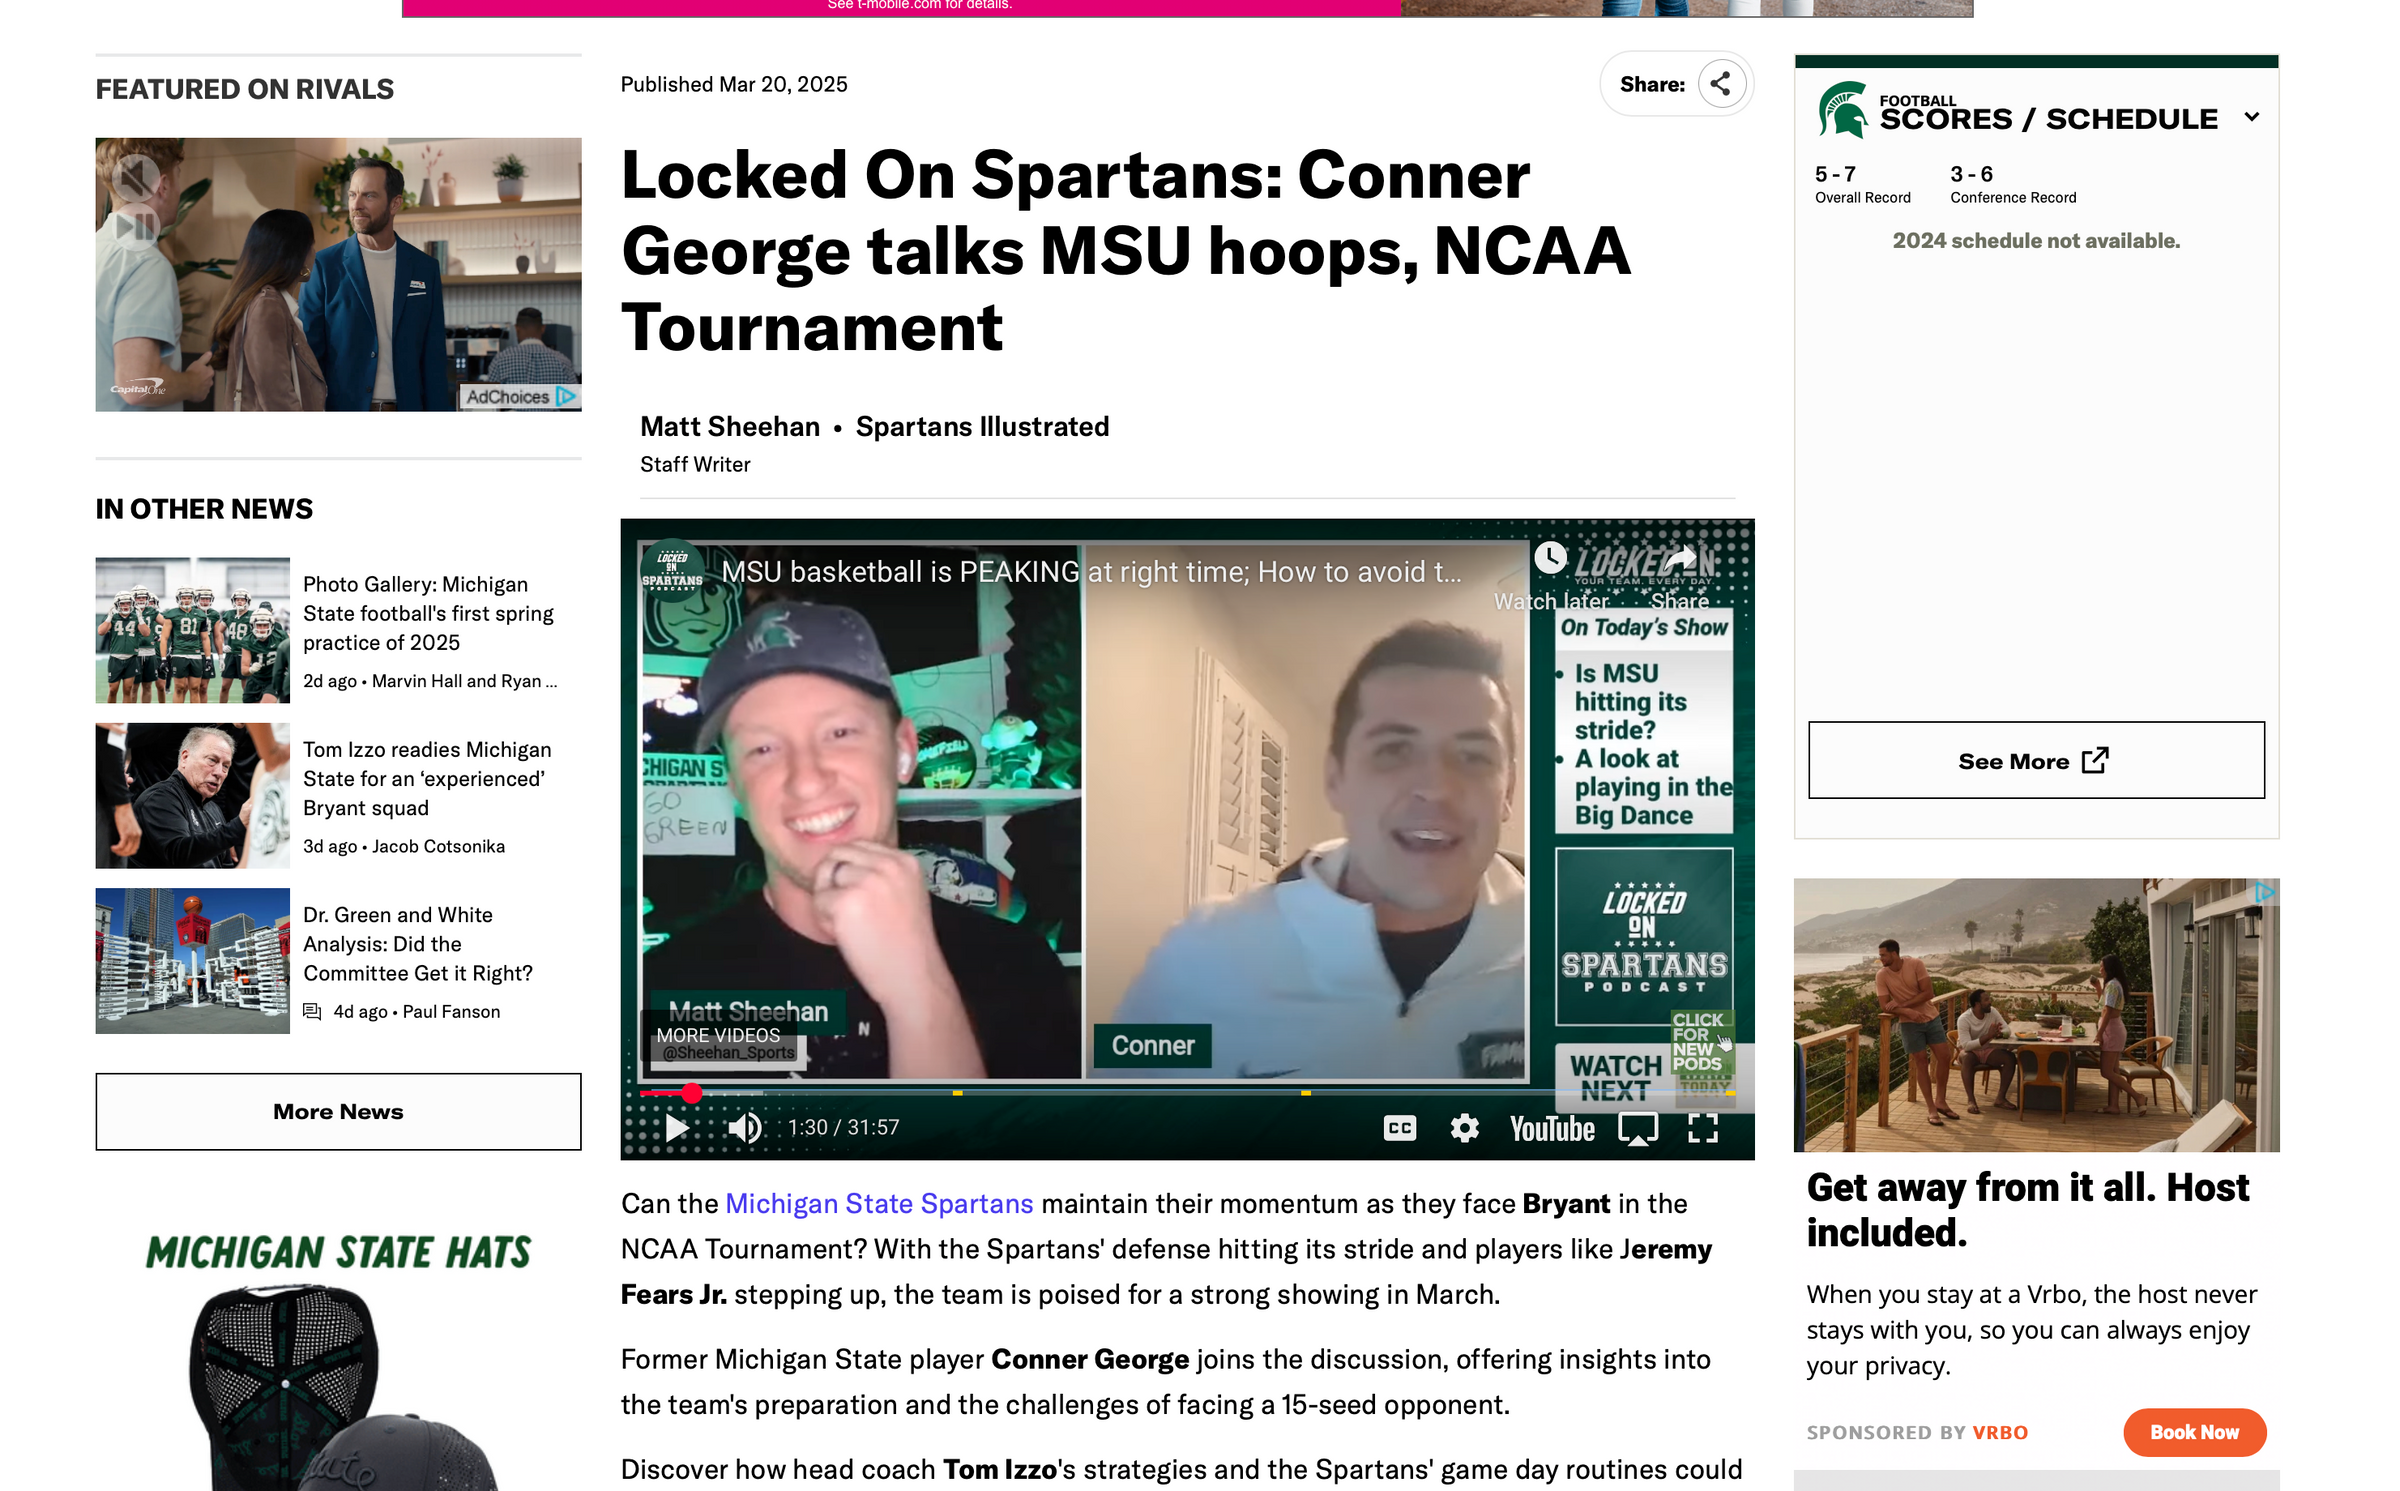Image resolution: width=2400 pixels, height=1491 pixels.
Task: Click the 'Staff Writer' label
Action: [694, 464]
